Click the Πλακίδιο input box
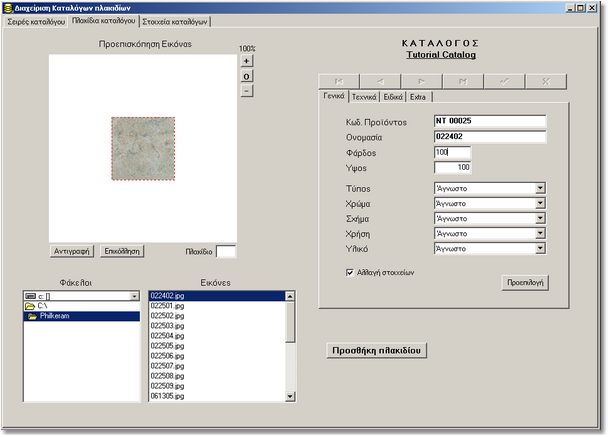This screenshot has width=608, height=437. (x=226, y=251)
